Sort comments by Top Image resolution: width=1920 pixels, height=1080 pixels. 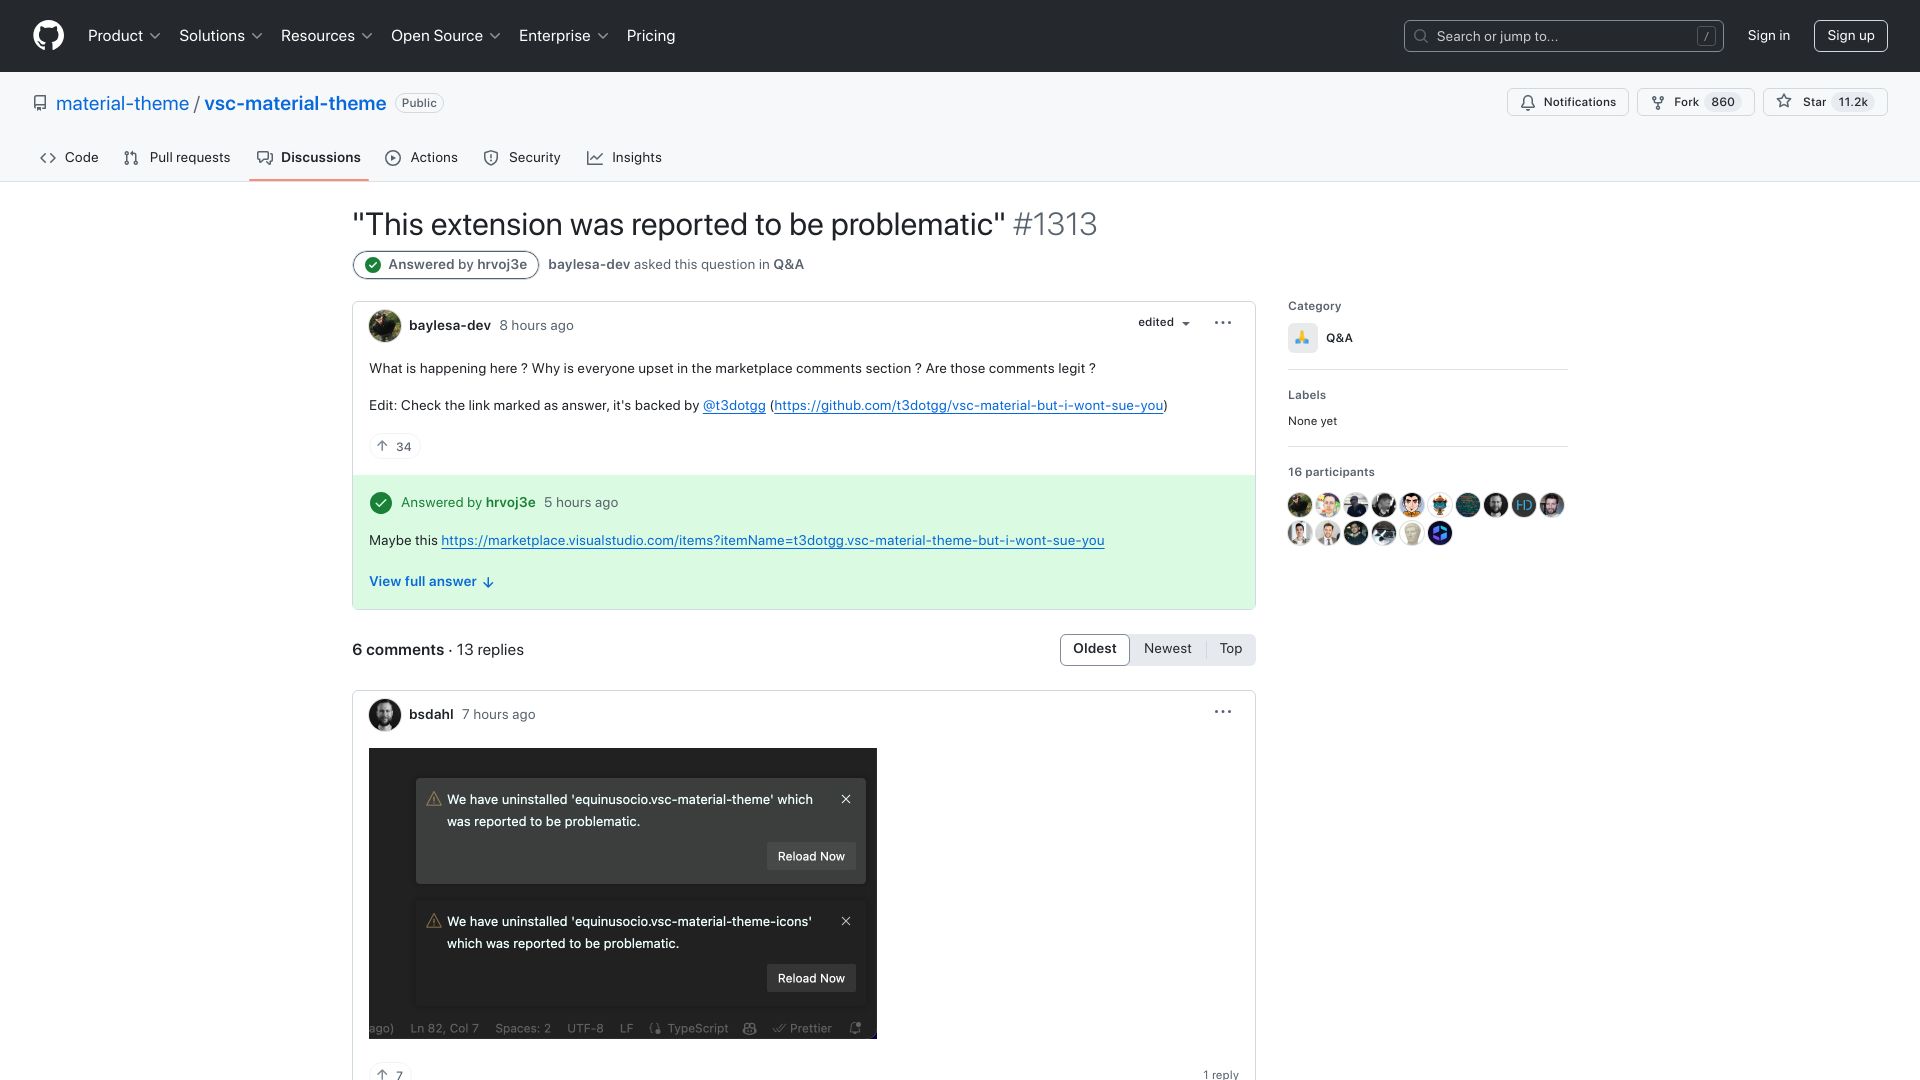point(1231,649)
